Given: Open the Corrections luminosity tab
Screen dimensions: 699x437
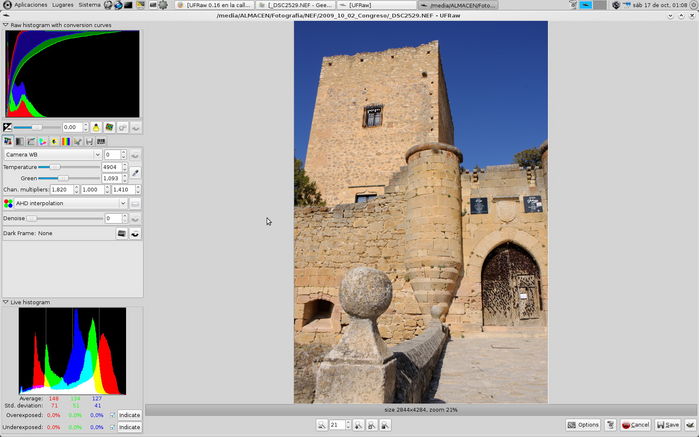Looking at the screenshot, I should tap(54, 141).
